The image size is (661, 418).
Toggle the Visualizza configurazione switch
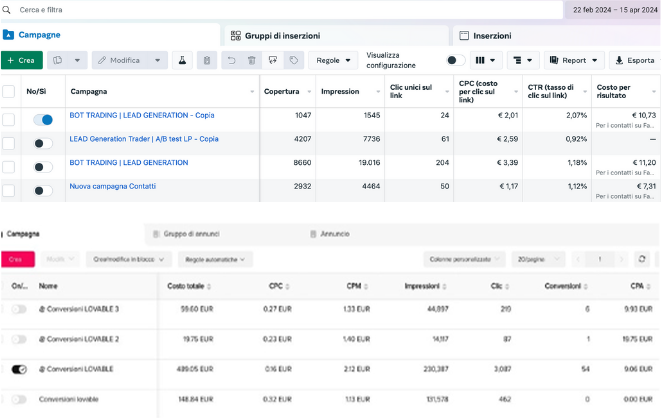[454, 60]
